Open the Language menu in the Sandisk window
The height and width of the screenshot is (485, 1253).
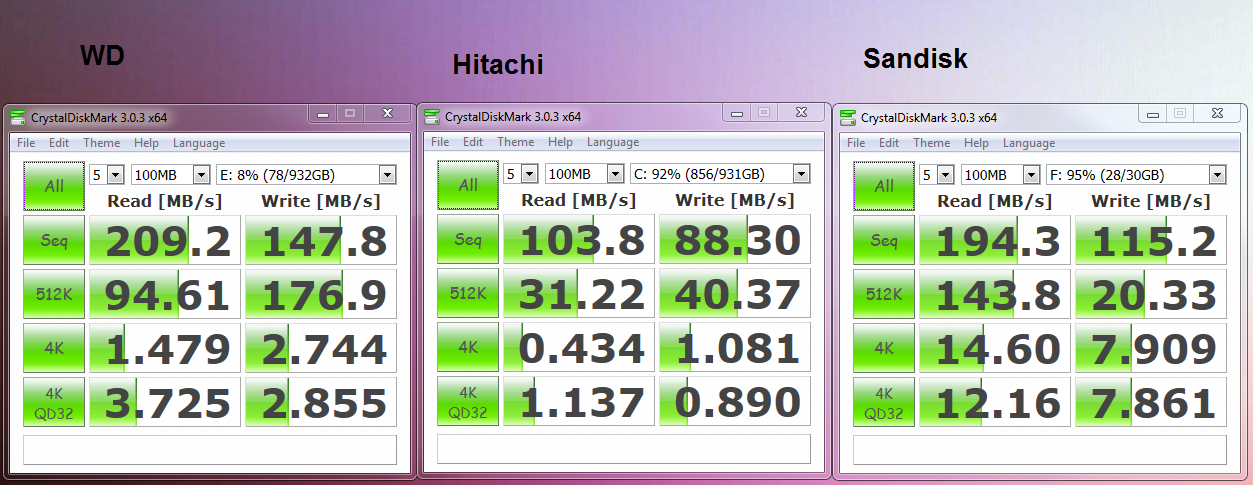[1028, 143]
